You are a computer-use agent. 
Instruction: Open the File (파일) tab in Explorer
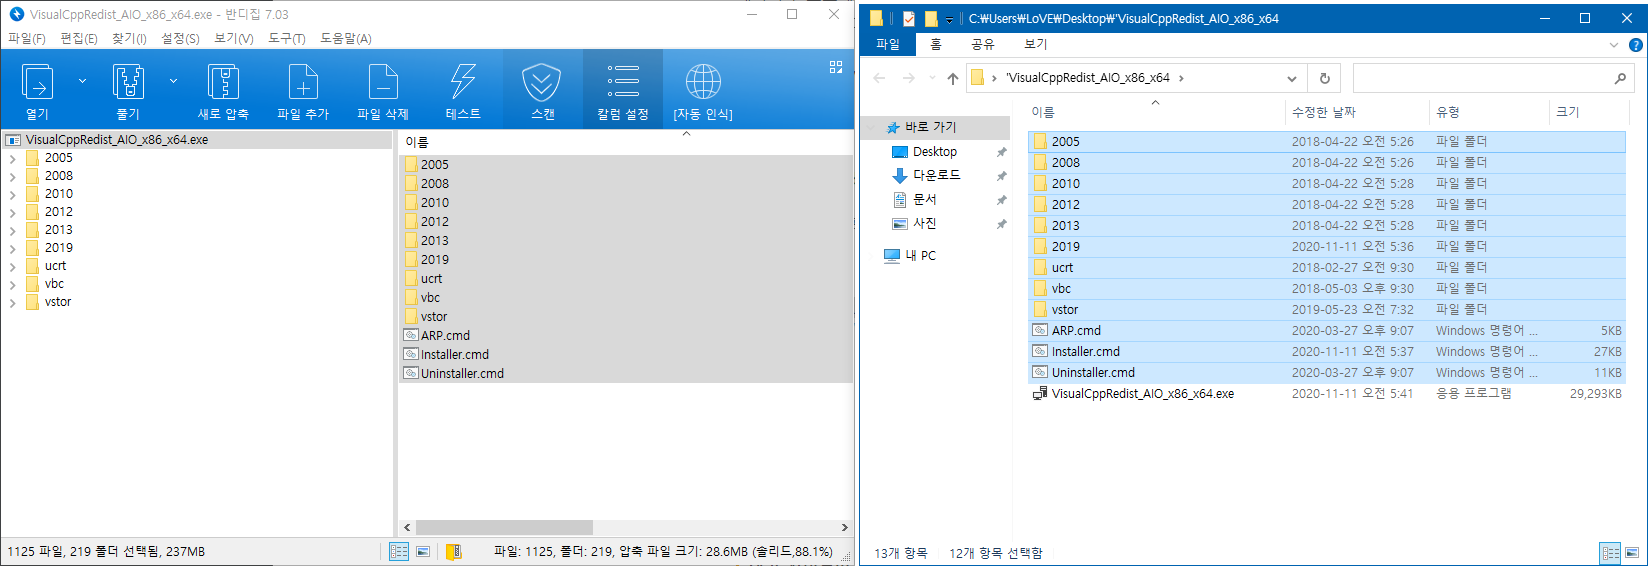[888, 44]
